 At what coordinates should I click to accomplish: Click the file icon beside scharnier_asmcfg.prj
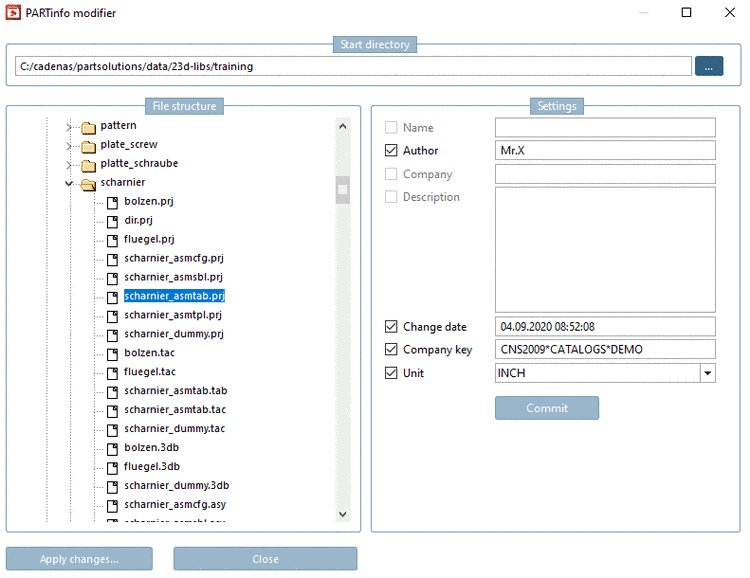pos(112,260)
